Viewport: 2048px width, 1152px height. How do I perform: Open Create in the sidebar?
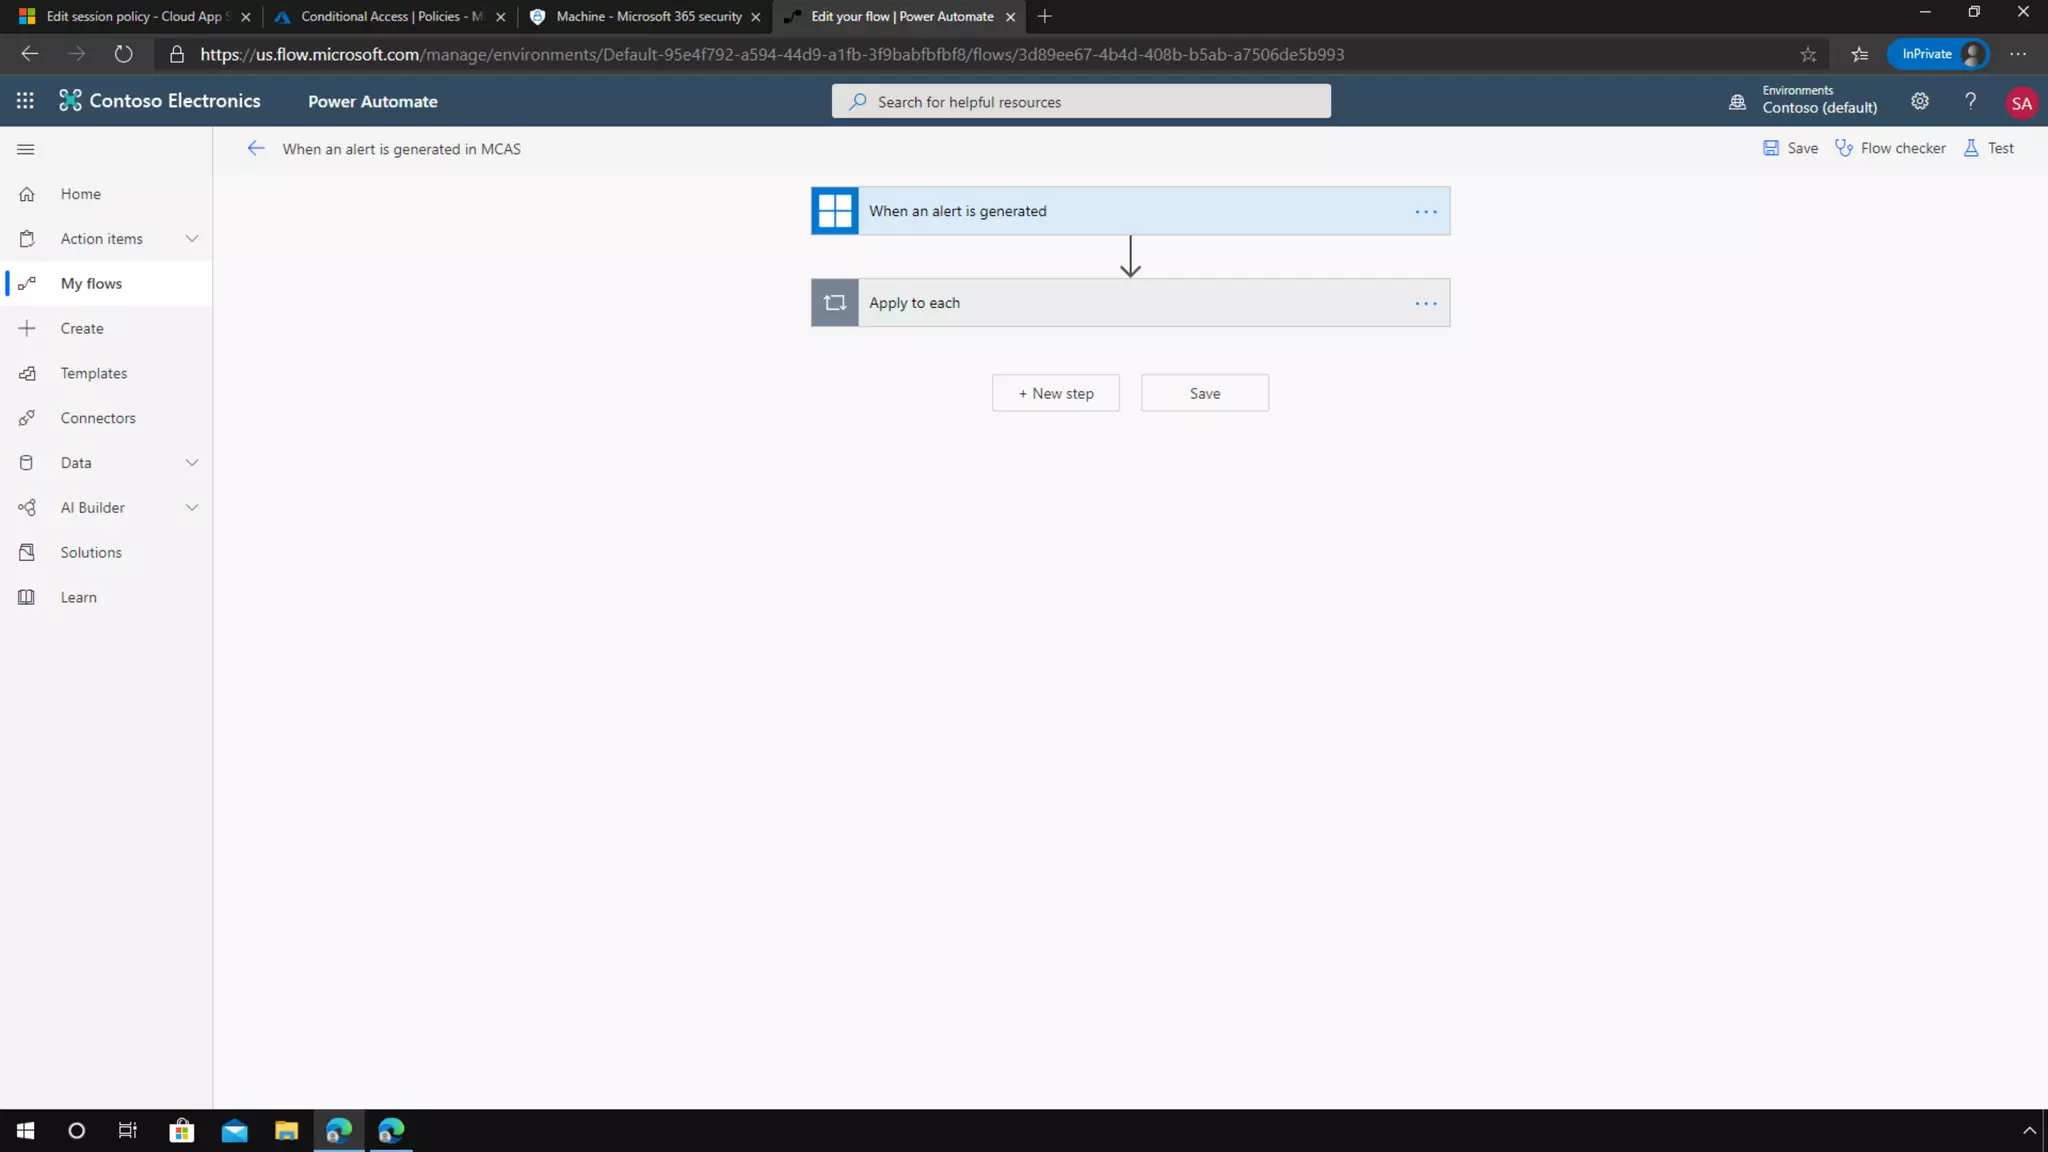coord(106,328)
